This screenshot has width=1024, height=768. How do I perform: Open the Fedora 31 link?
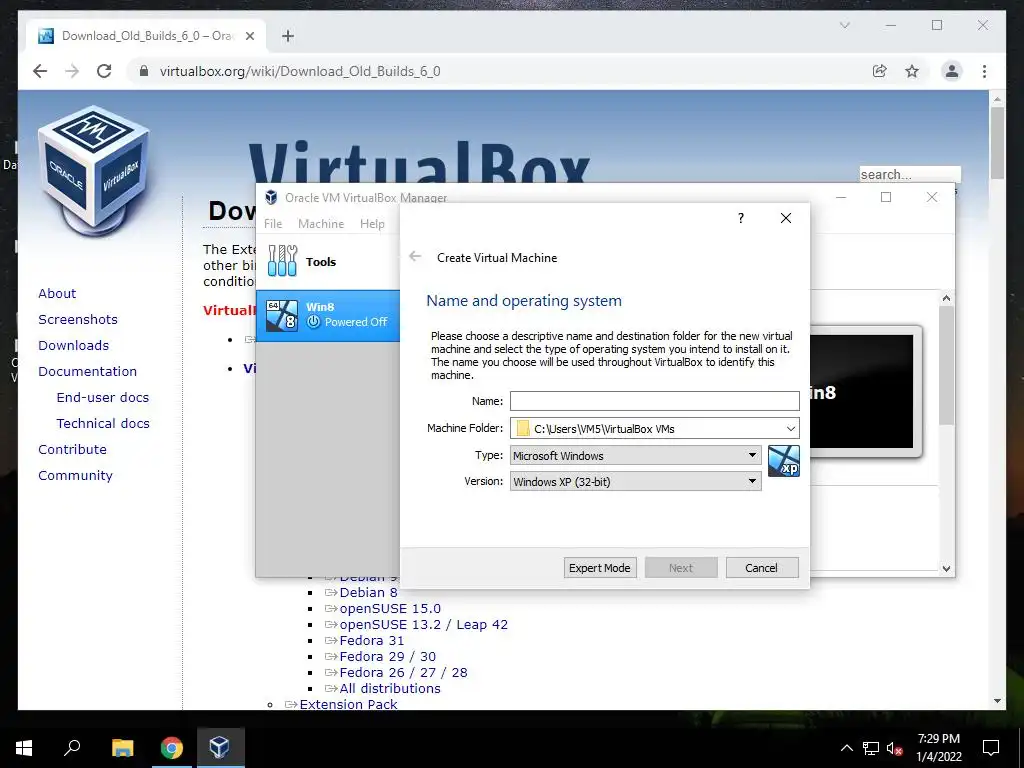click(x=372, y=641)
